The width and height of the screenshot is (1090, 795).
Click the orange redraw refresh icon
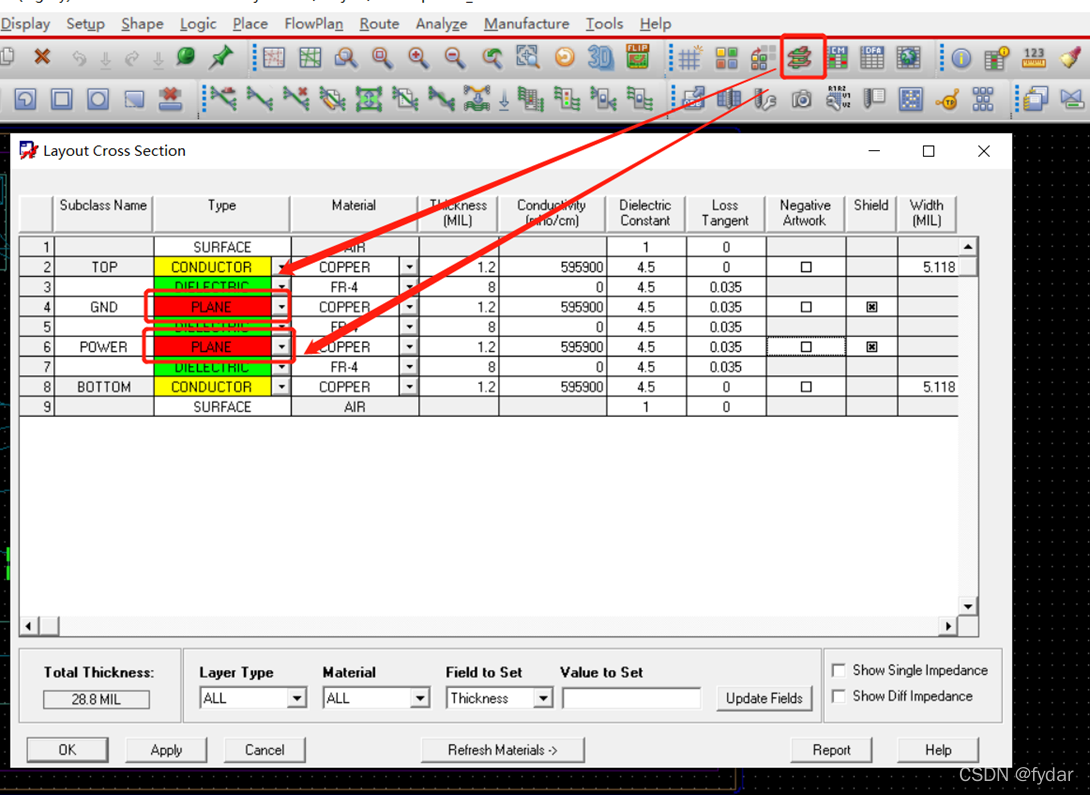point(564,57)
